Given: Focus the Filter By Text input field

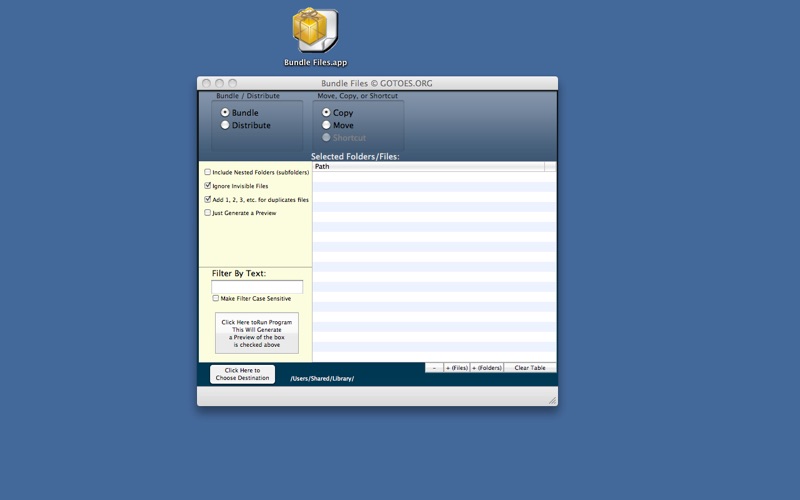Looking at the screenshot, I should [x=257, y=287].
